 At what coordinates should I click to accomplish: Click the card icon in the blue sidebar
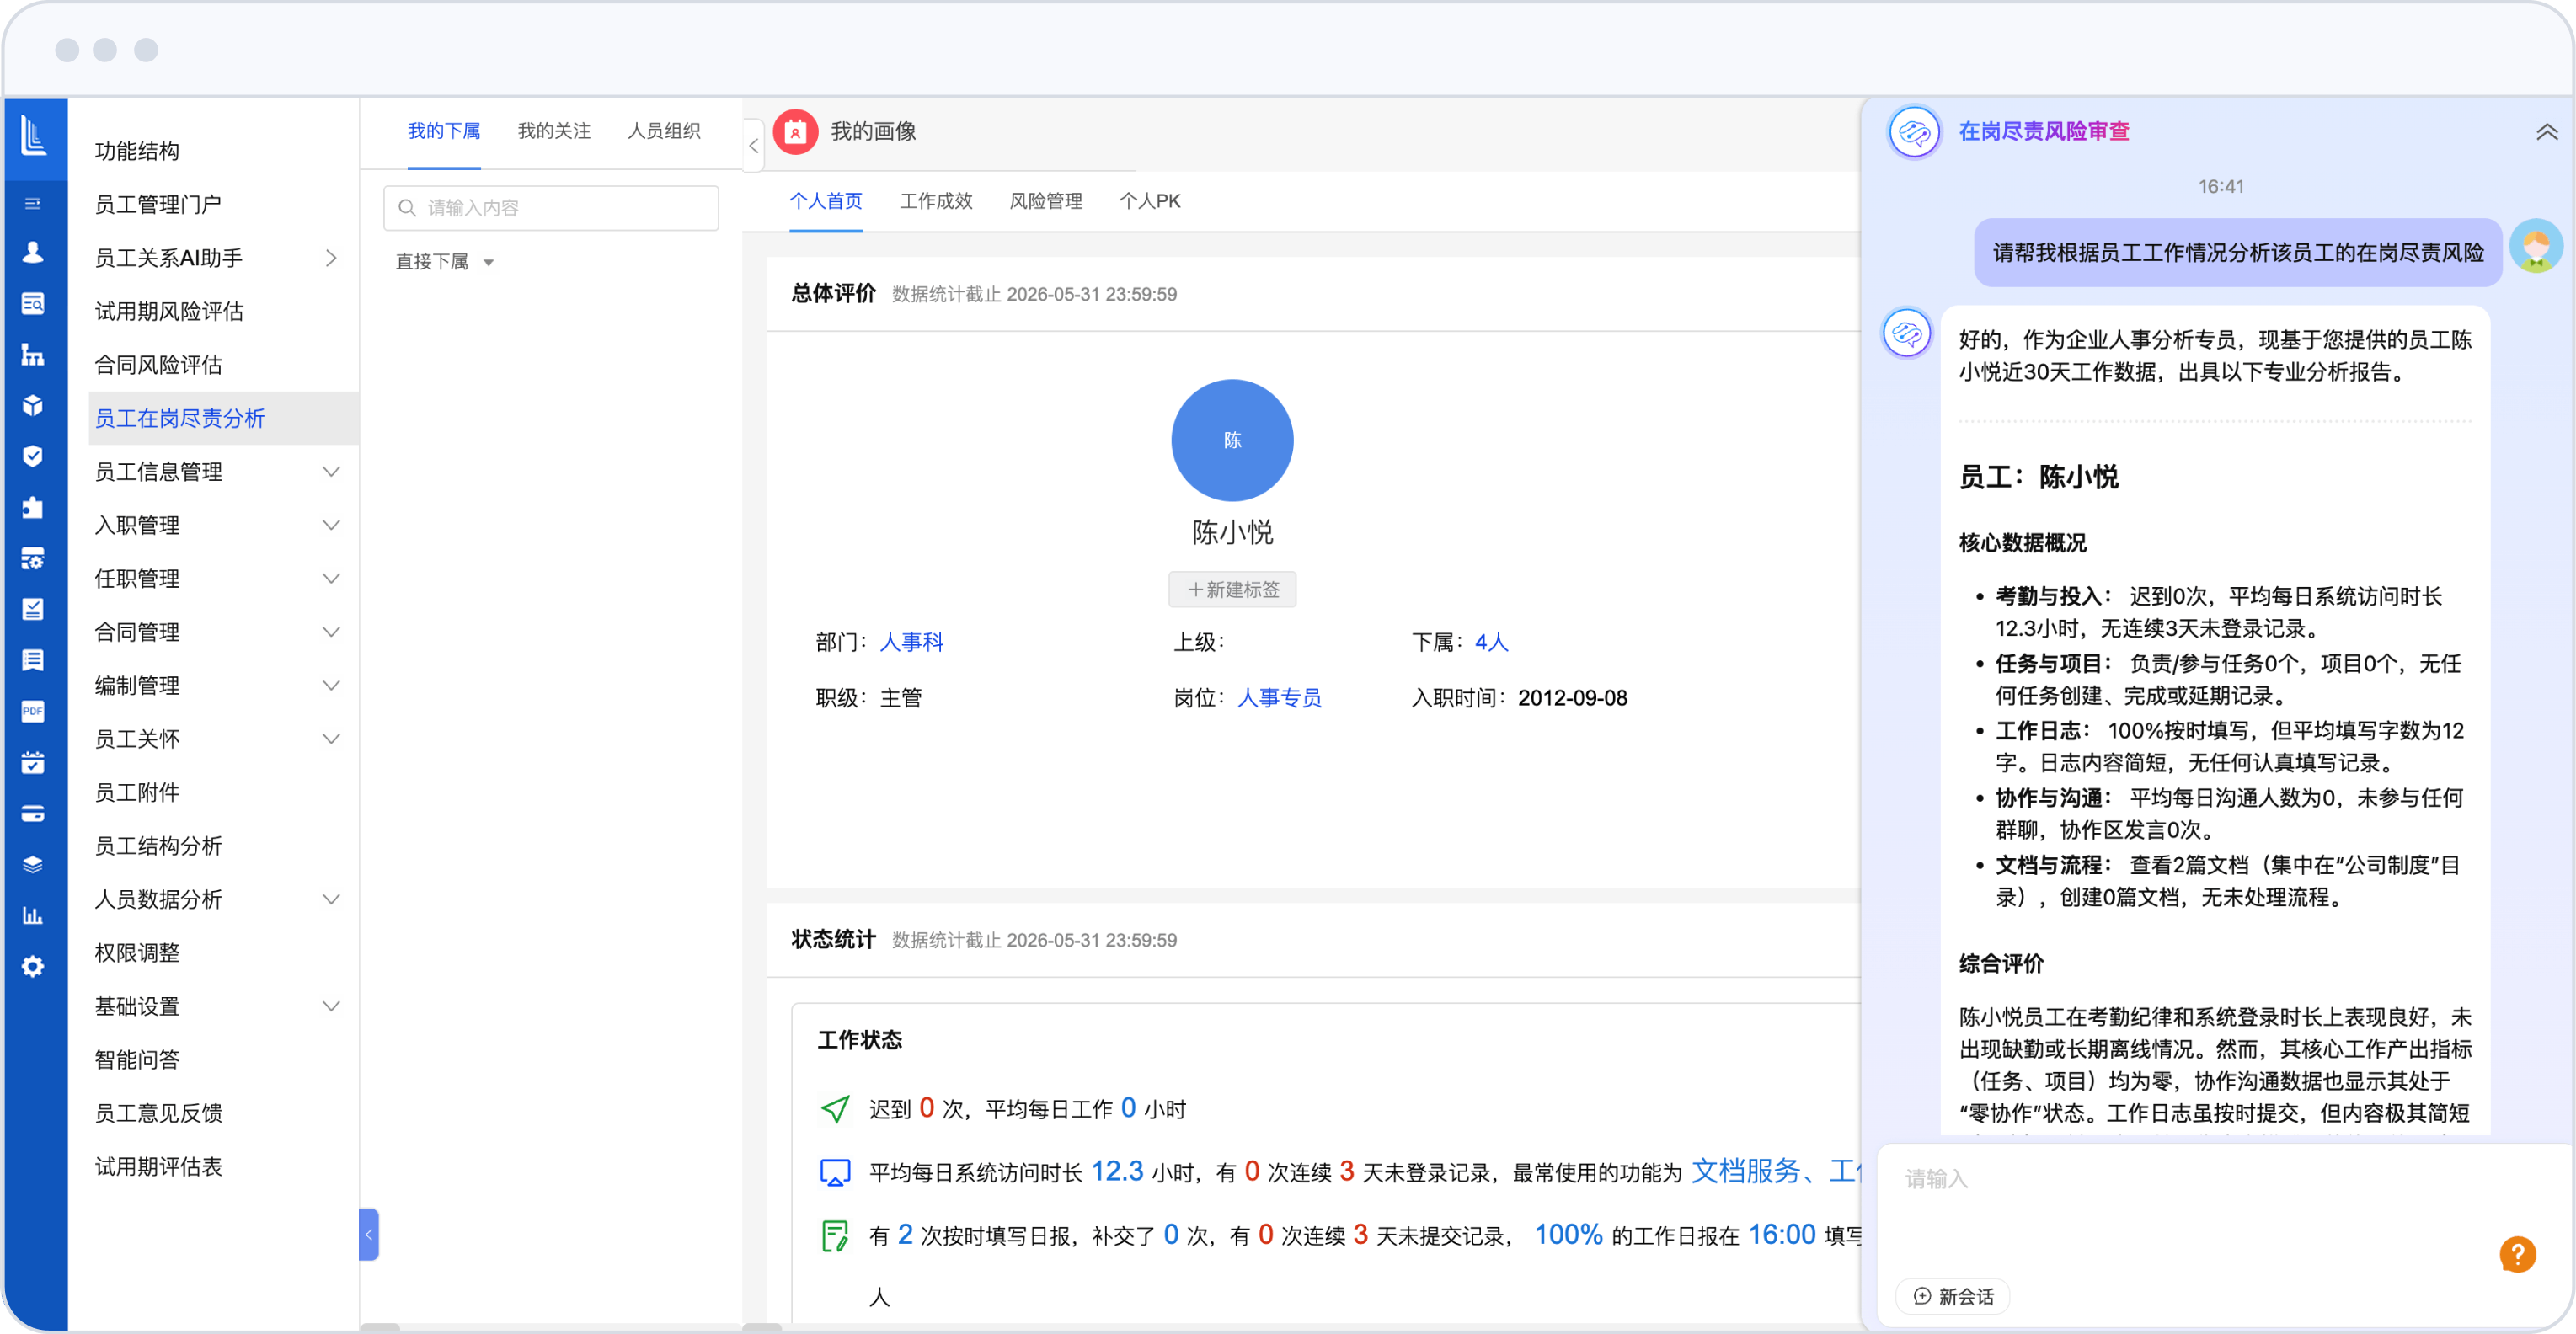point(33,814)
